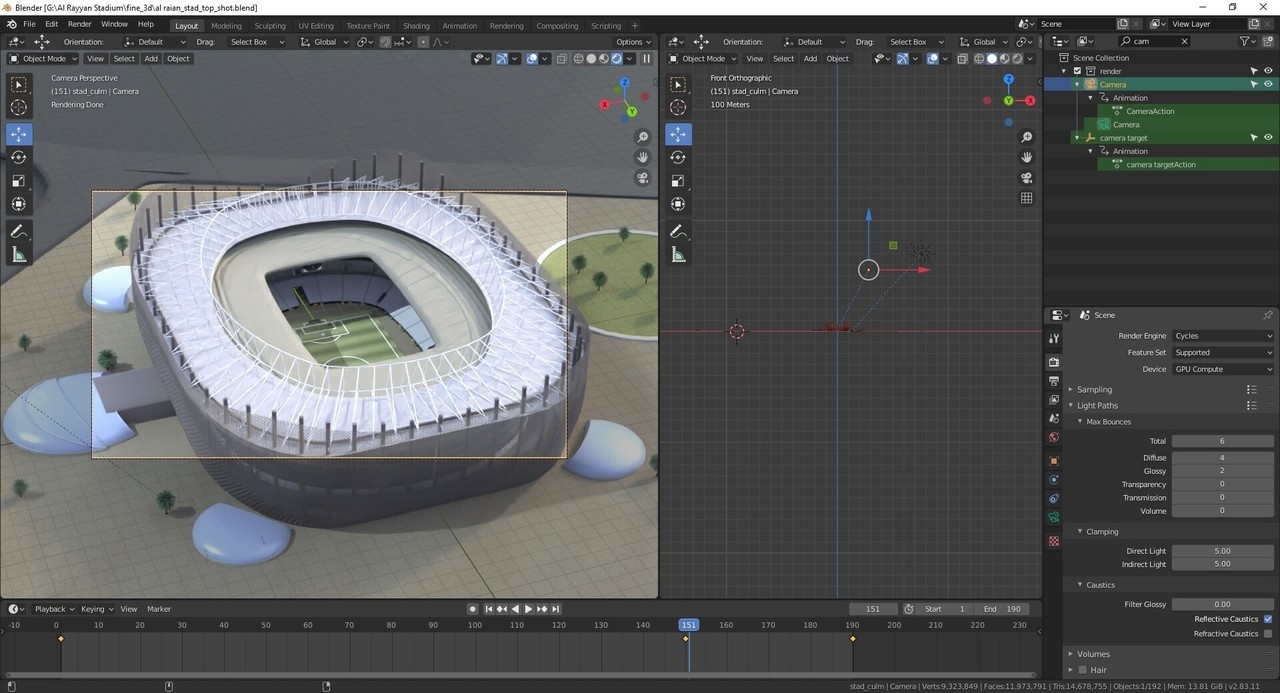Toggle selectability of camera target in the outliner
The image size is (1280, 693).
(1253, 138)
